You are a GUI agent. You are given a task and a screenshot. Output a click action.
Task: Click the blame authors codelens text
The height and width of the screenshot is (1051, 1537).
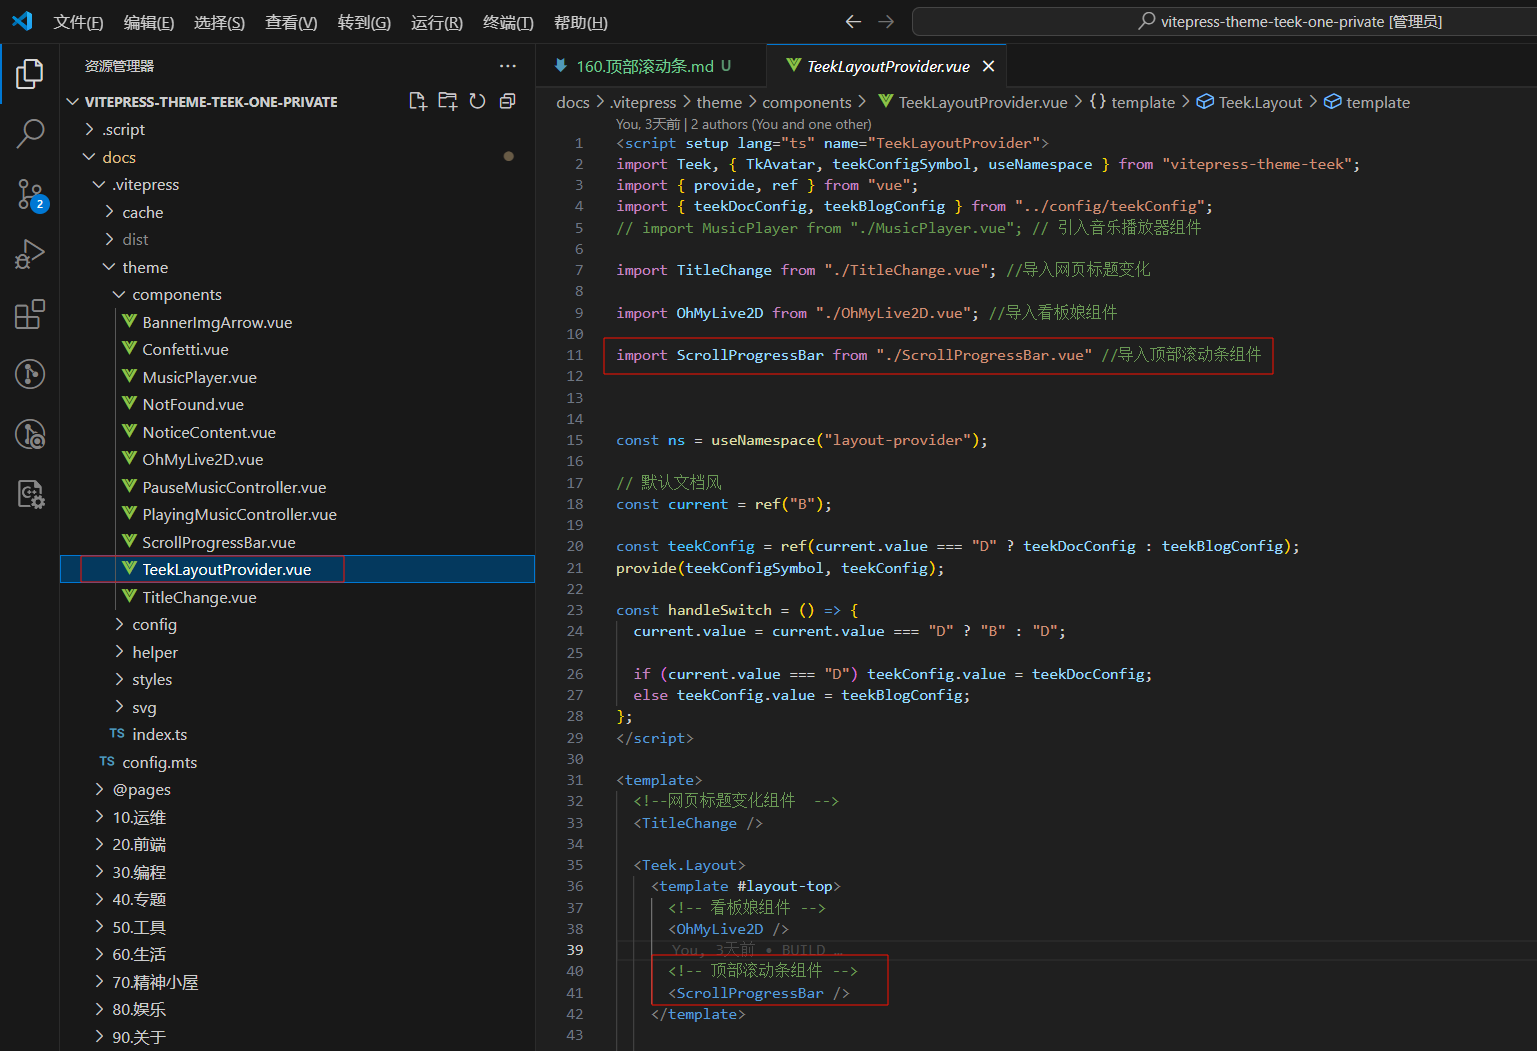point(744,124)
